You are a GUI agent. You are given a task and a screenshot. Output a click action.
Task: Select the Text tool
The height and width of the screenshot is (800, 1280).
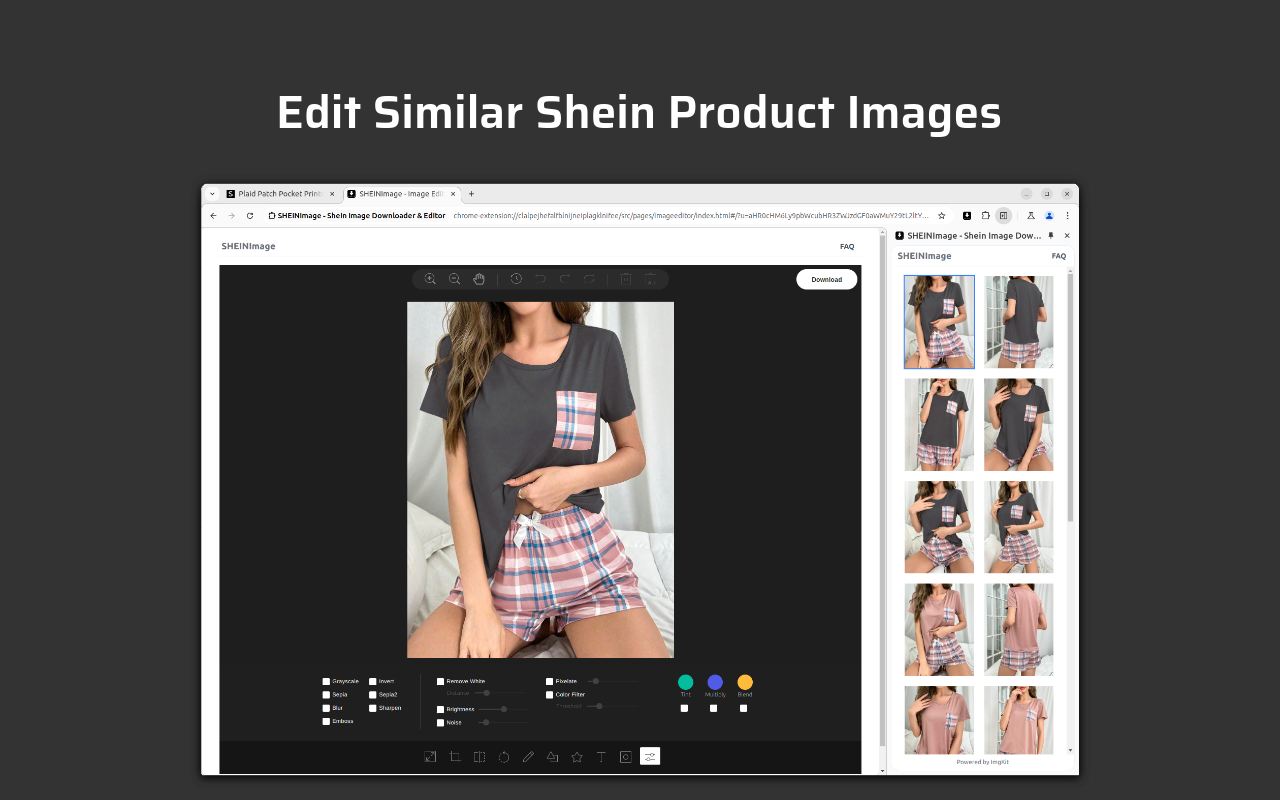pos(601,757)
